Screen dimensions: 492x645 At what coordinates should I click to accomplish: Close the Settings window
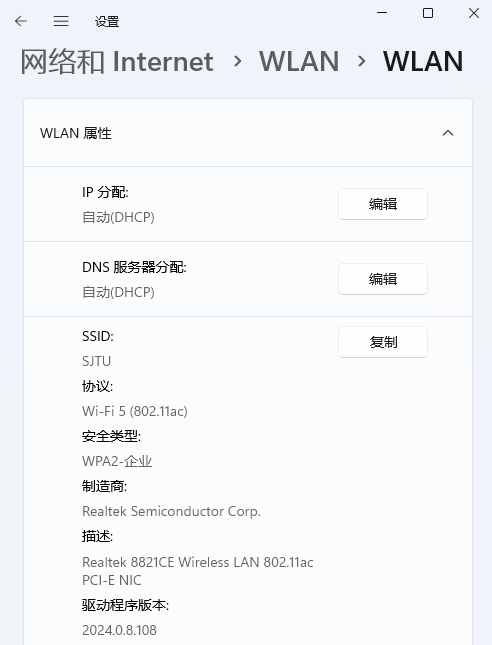474,13
